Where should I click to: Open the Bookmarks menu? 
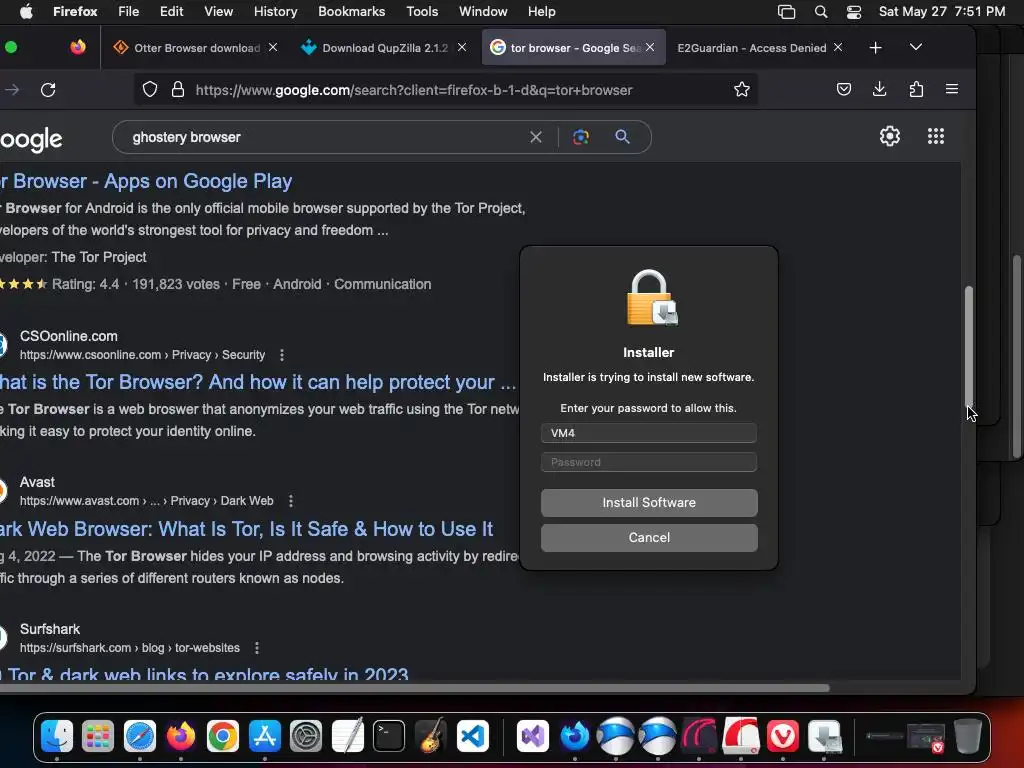[351, 12]
